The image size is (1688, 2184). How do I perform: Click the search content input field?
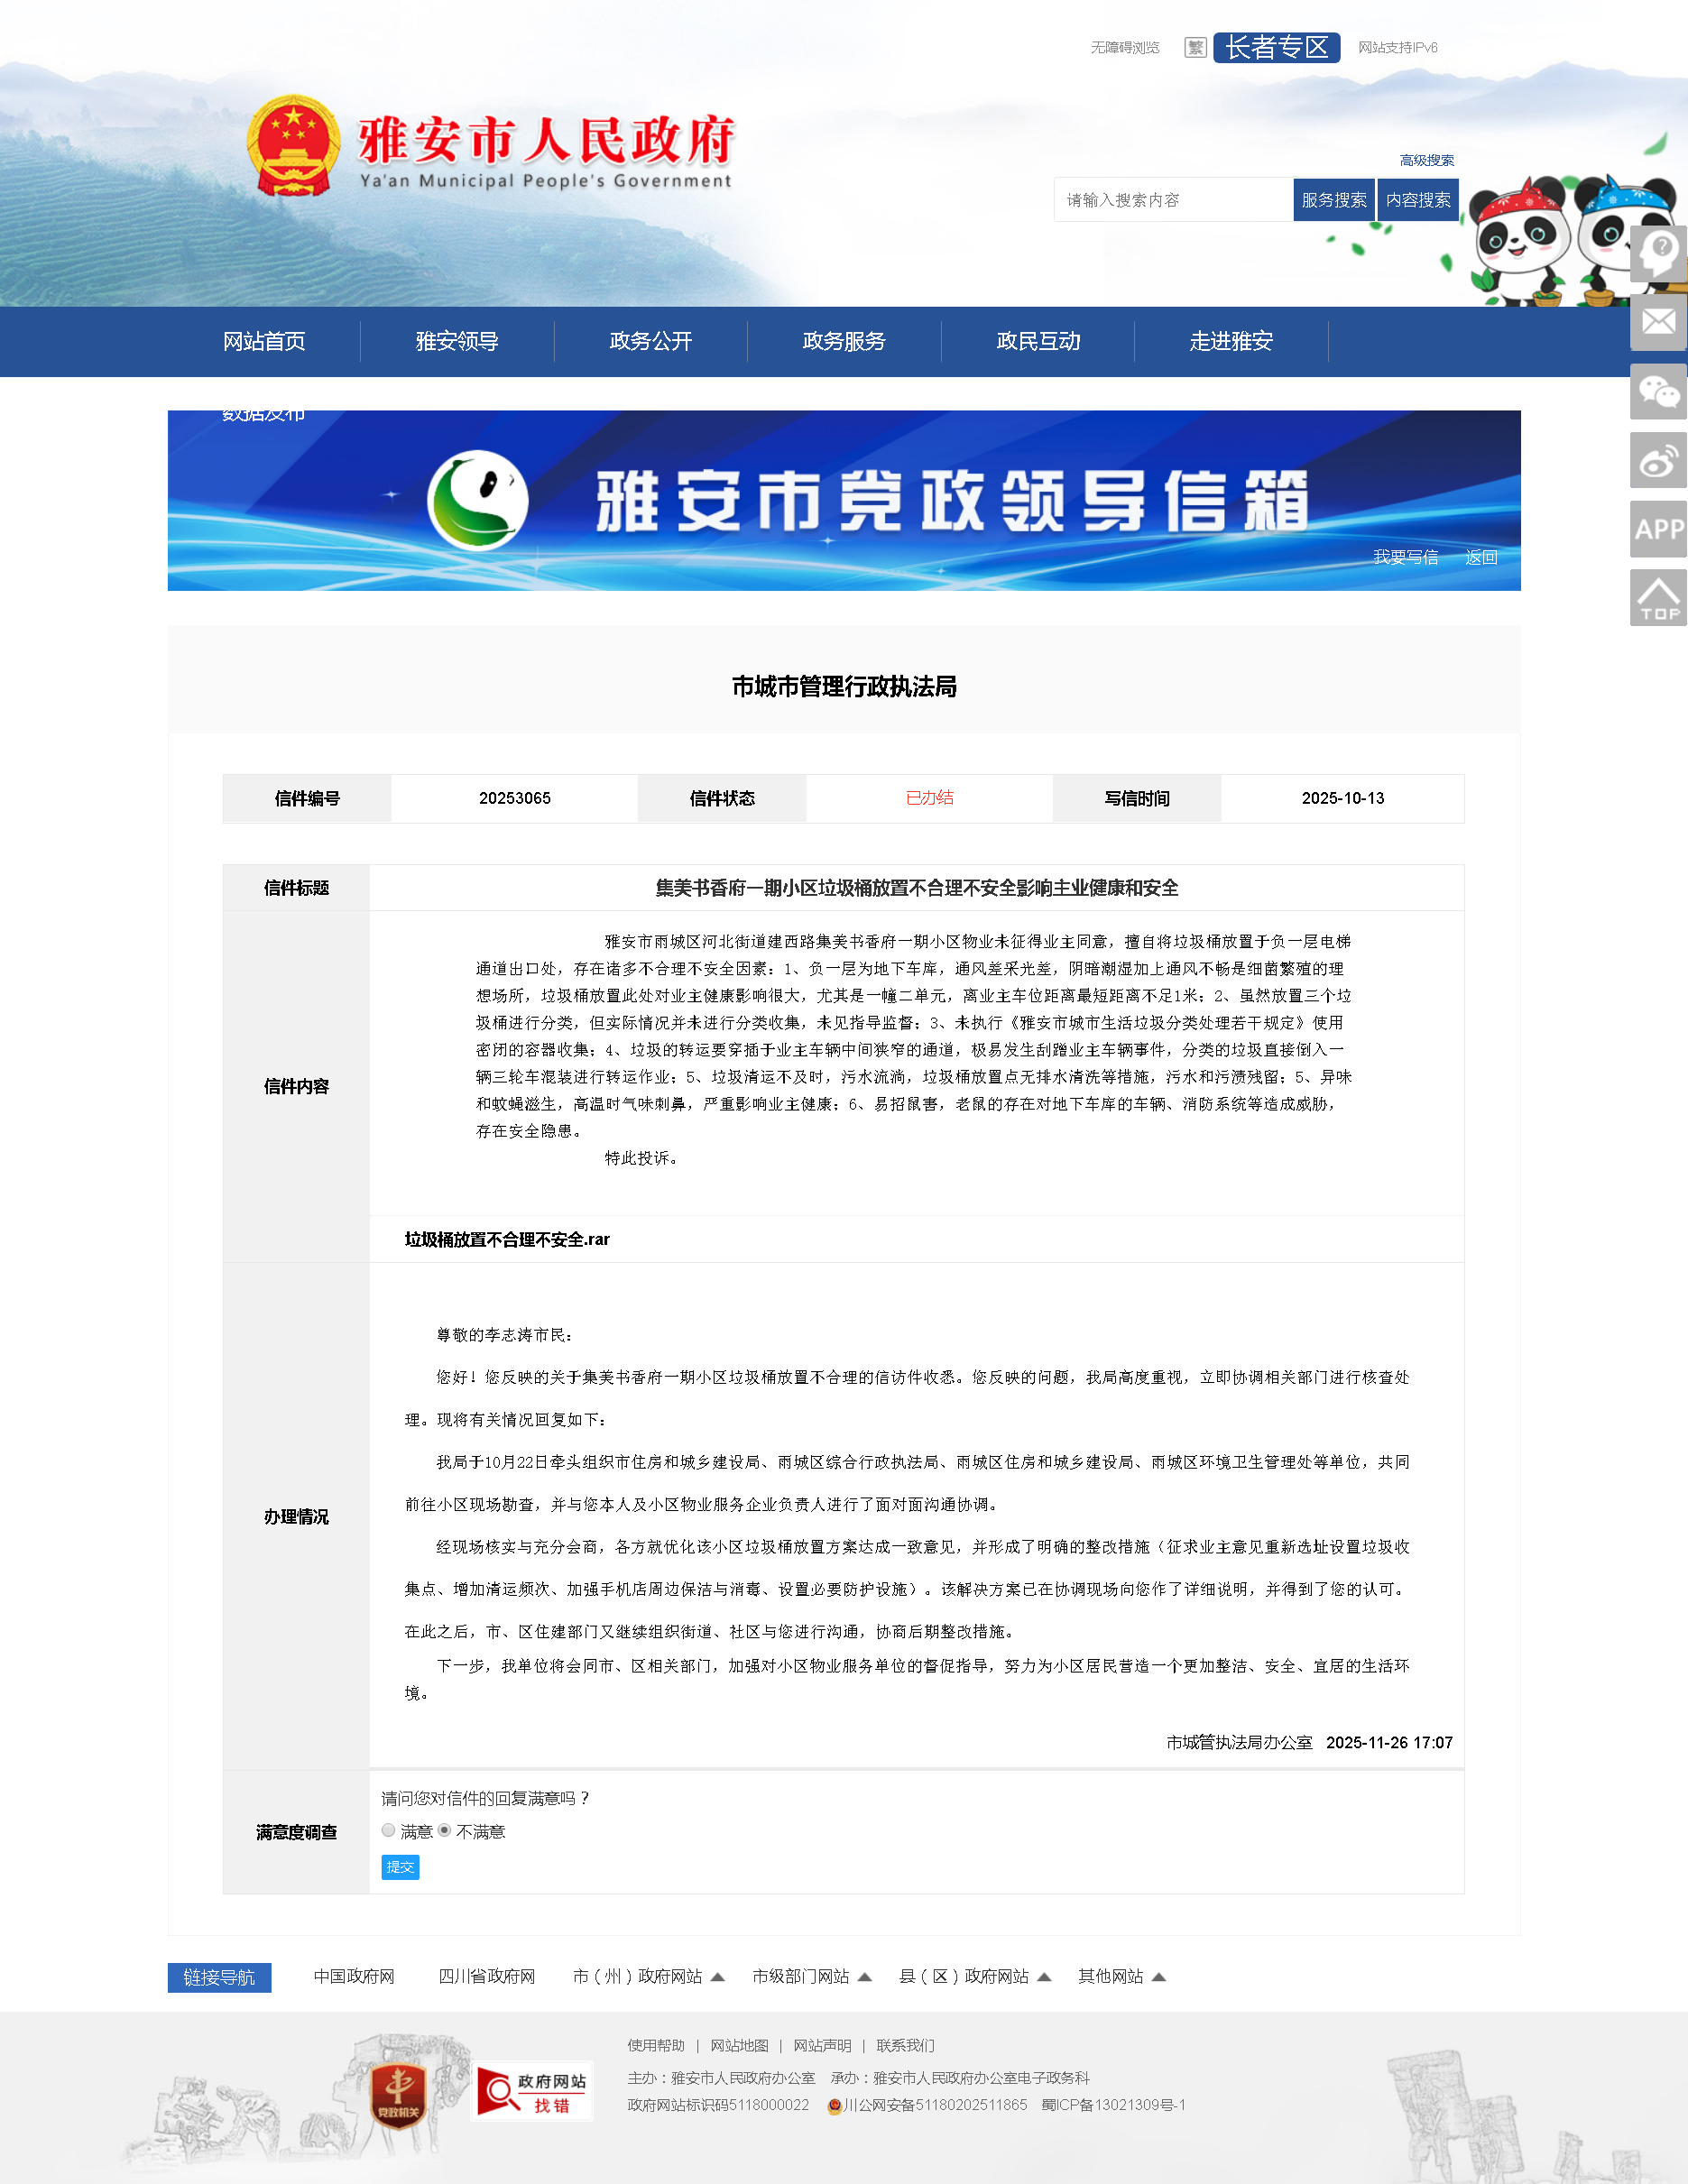pos(1172,200)
